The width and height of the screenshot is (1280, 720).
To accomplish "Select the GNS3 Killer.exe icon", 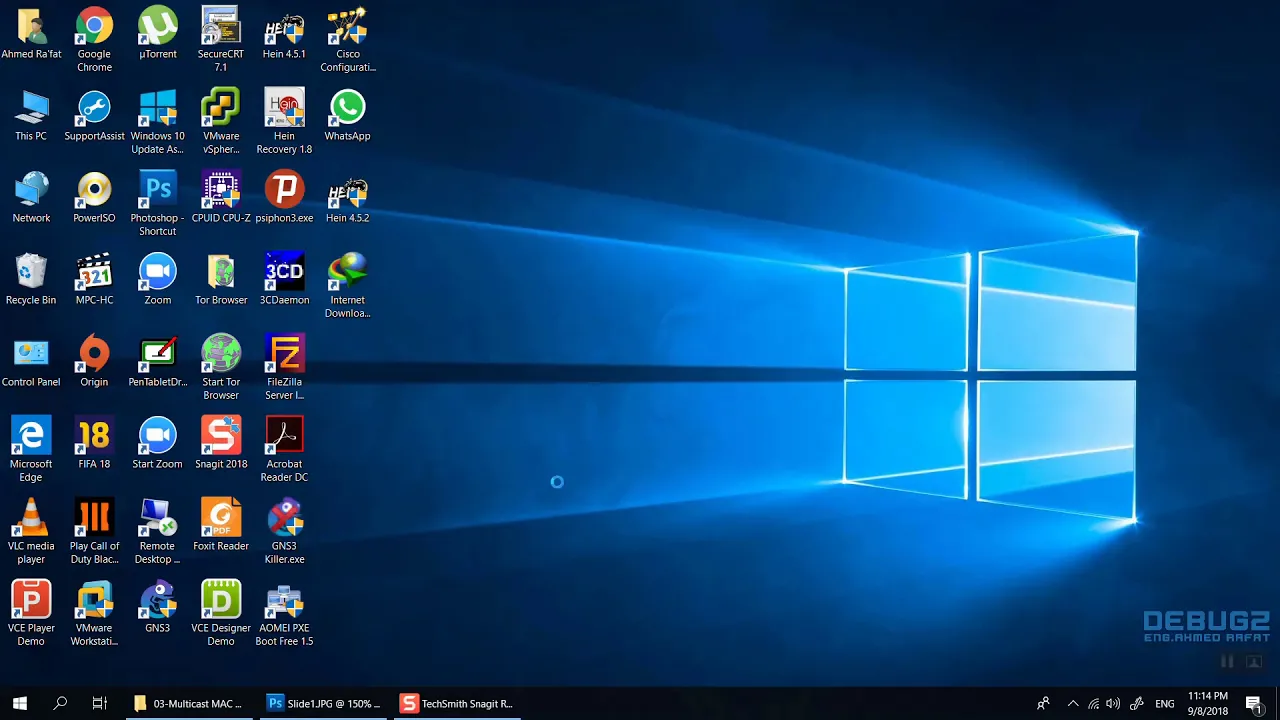I will pyautogui.click(x=284, y=532).
